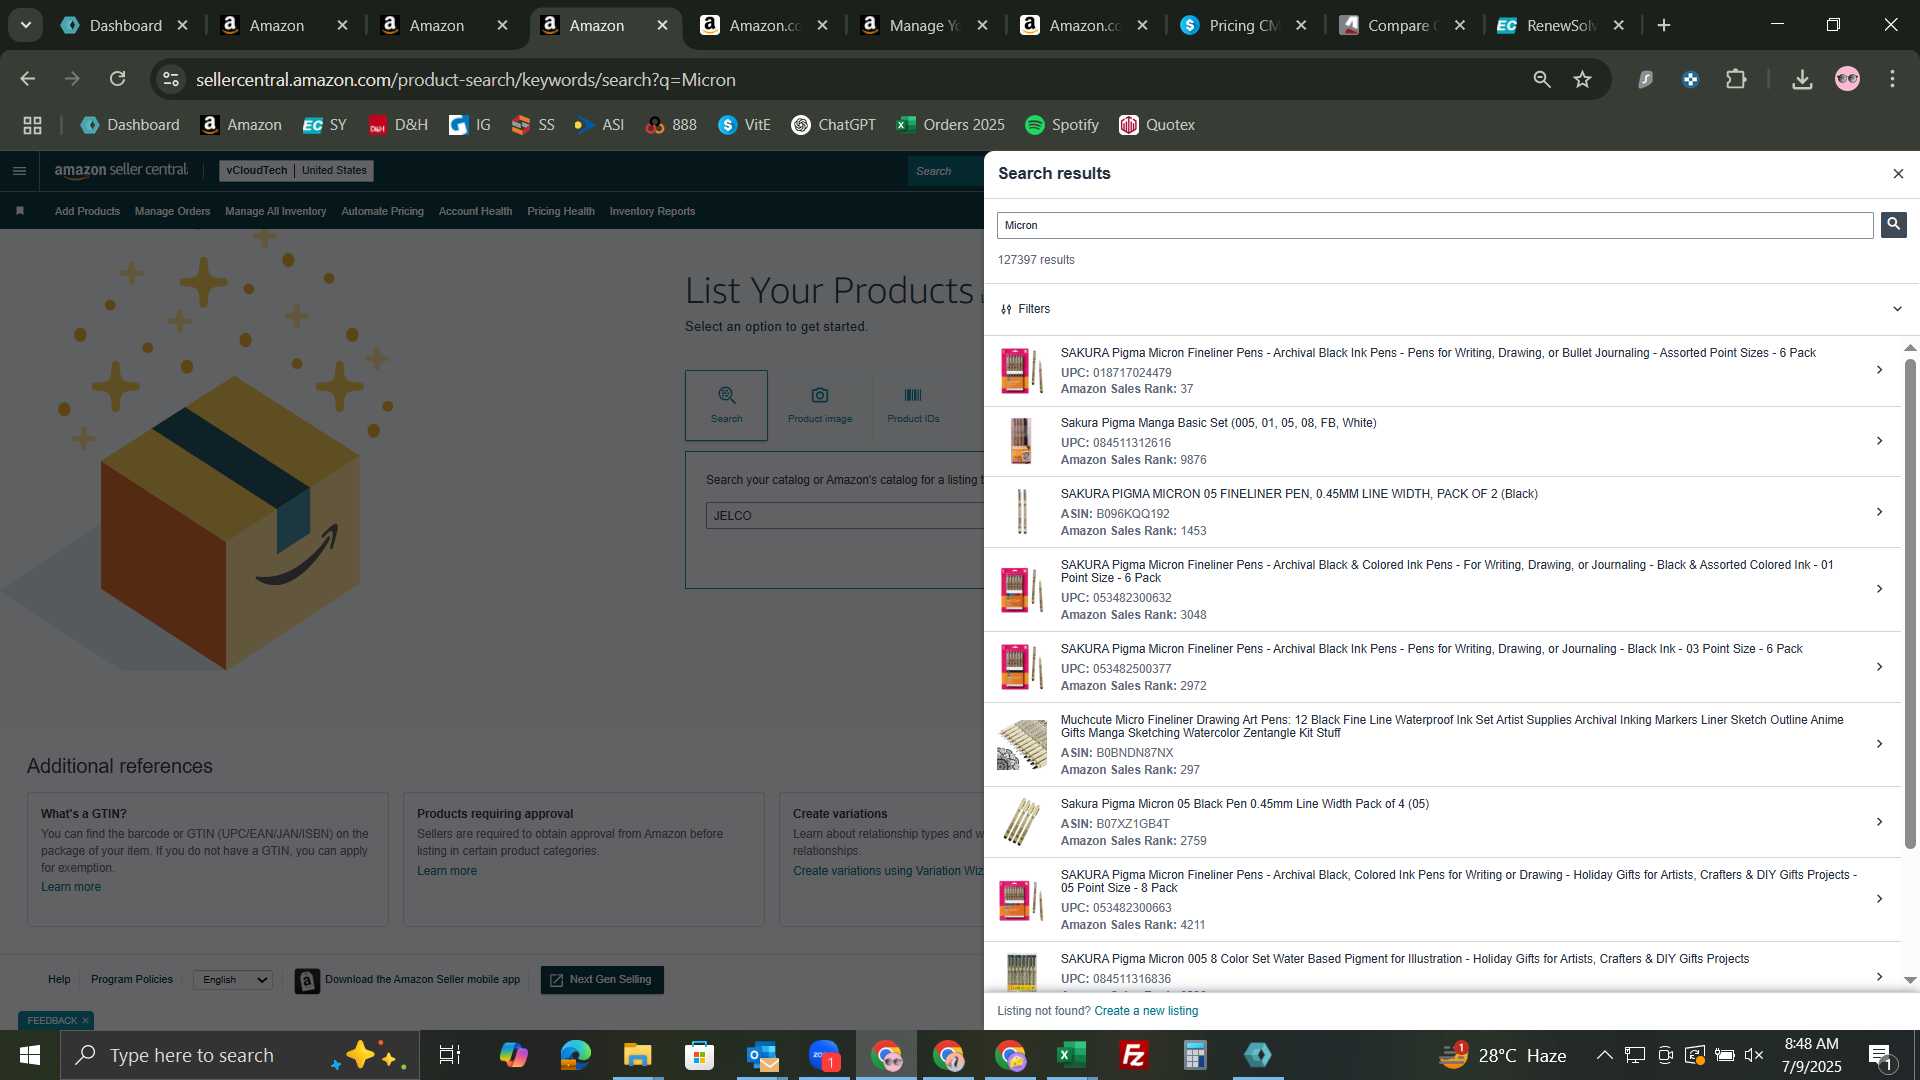Expand result with UPC 053482300663
The image size is (1920, 1080).
[1879, 899]
